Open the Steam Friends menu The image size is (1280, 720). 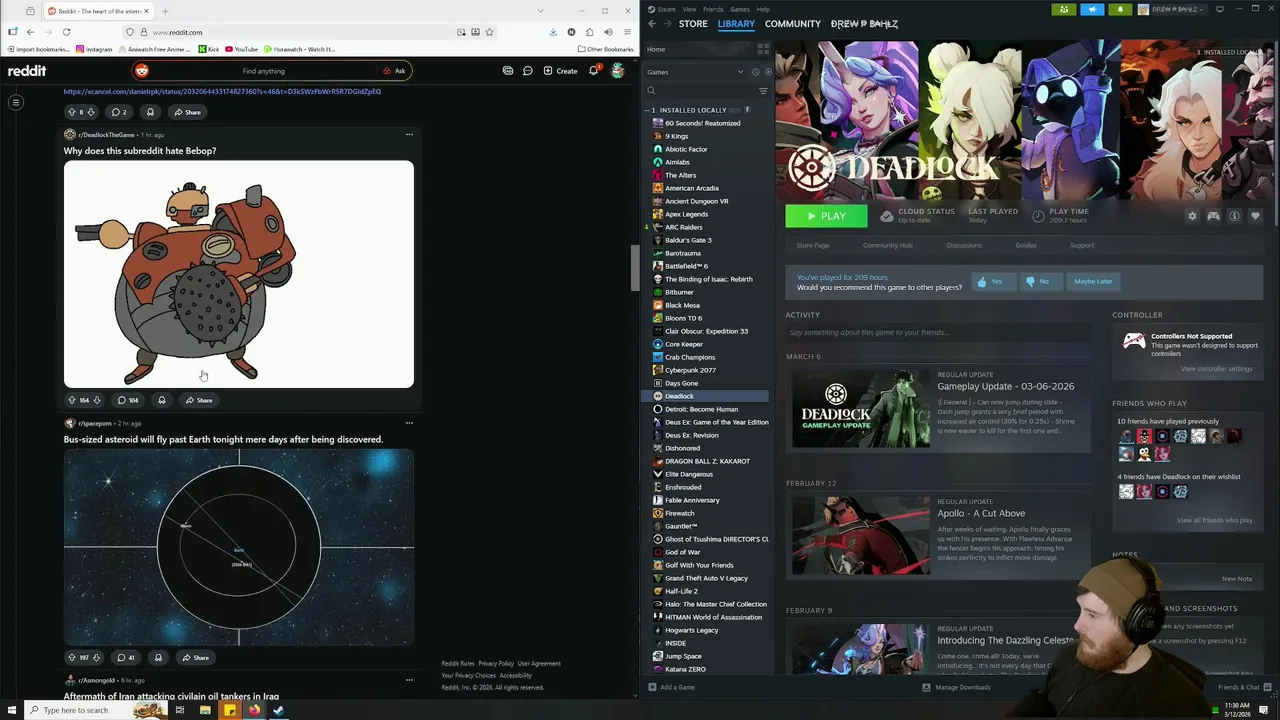pyautogui.click(x=714, y=9)
